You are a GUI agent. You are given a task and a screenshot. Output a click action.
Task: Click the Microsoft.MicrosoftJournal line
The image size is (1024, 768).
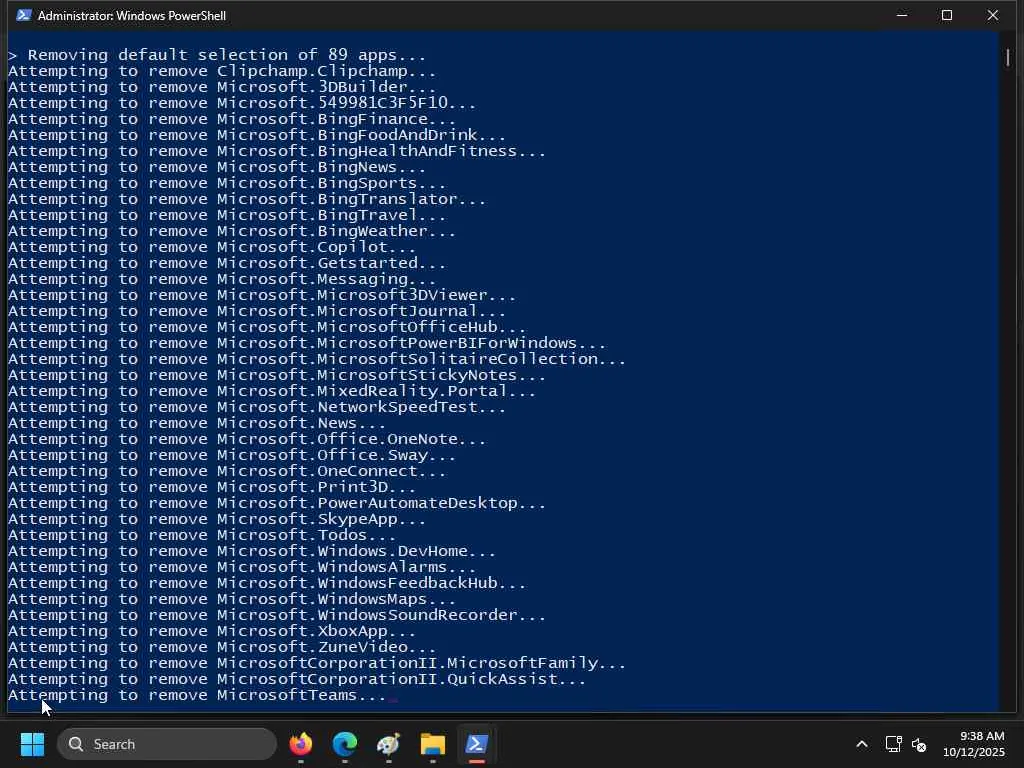pyautogui.click(x=257, y=311)
